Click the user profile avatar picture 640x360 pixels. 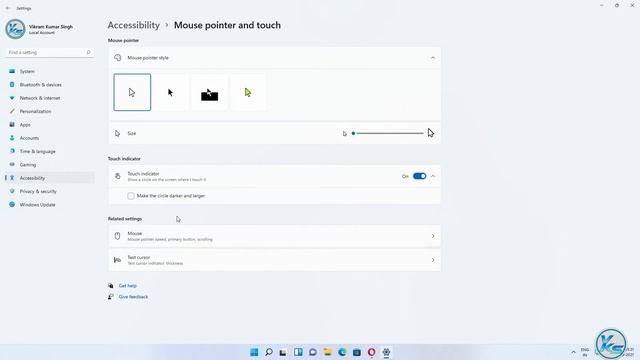pyautogui.click(x=16, y=29)
